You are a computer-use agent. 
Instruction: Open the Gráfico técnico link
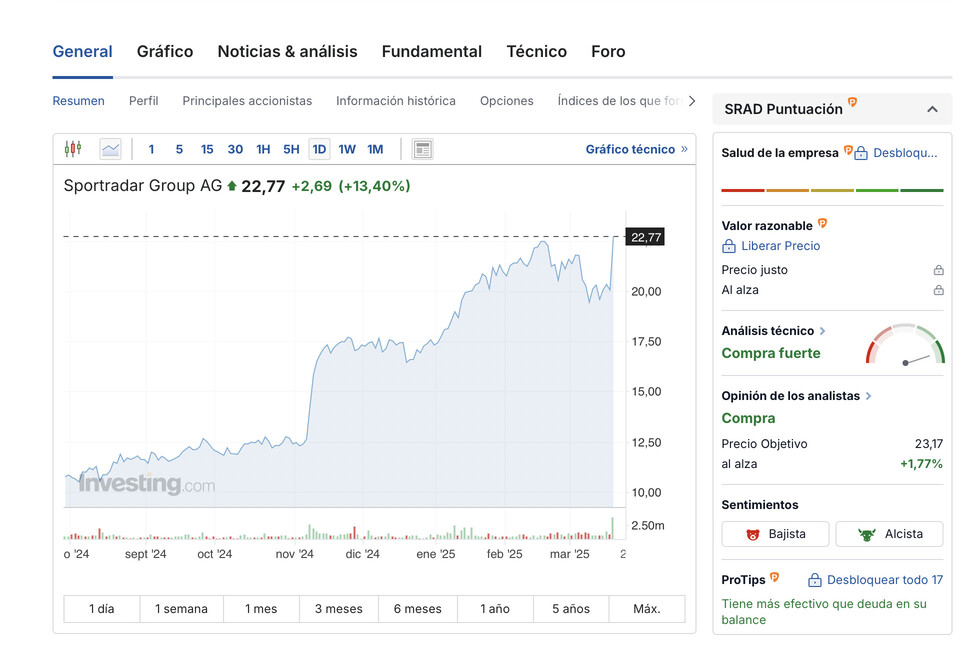(636, 149)
